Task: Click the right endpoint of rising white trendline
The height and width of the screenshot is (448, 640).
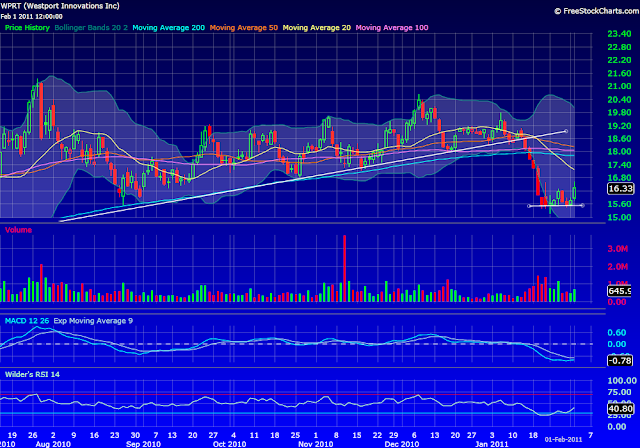Action: (x=566, y=131)
